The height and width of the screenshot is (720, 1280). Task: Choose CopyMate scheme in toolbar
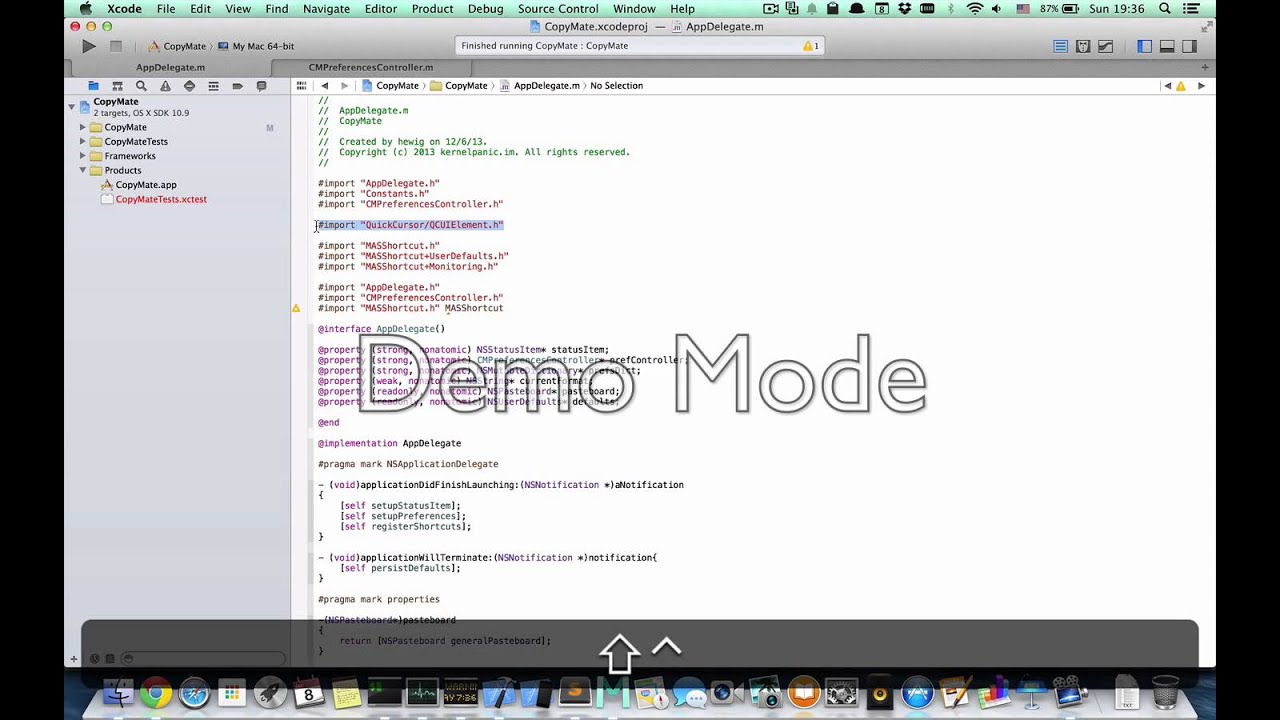tap(177, 46)
